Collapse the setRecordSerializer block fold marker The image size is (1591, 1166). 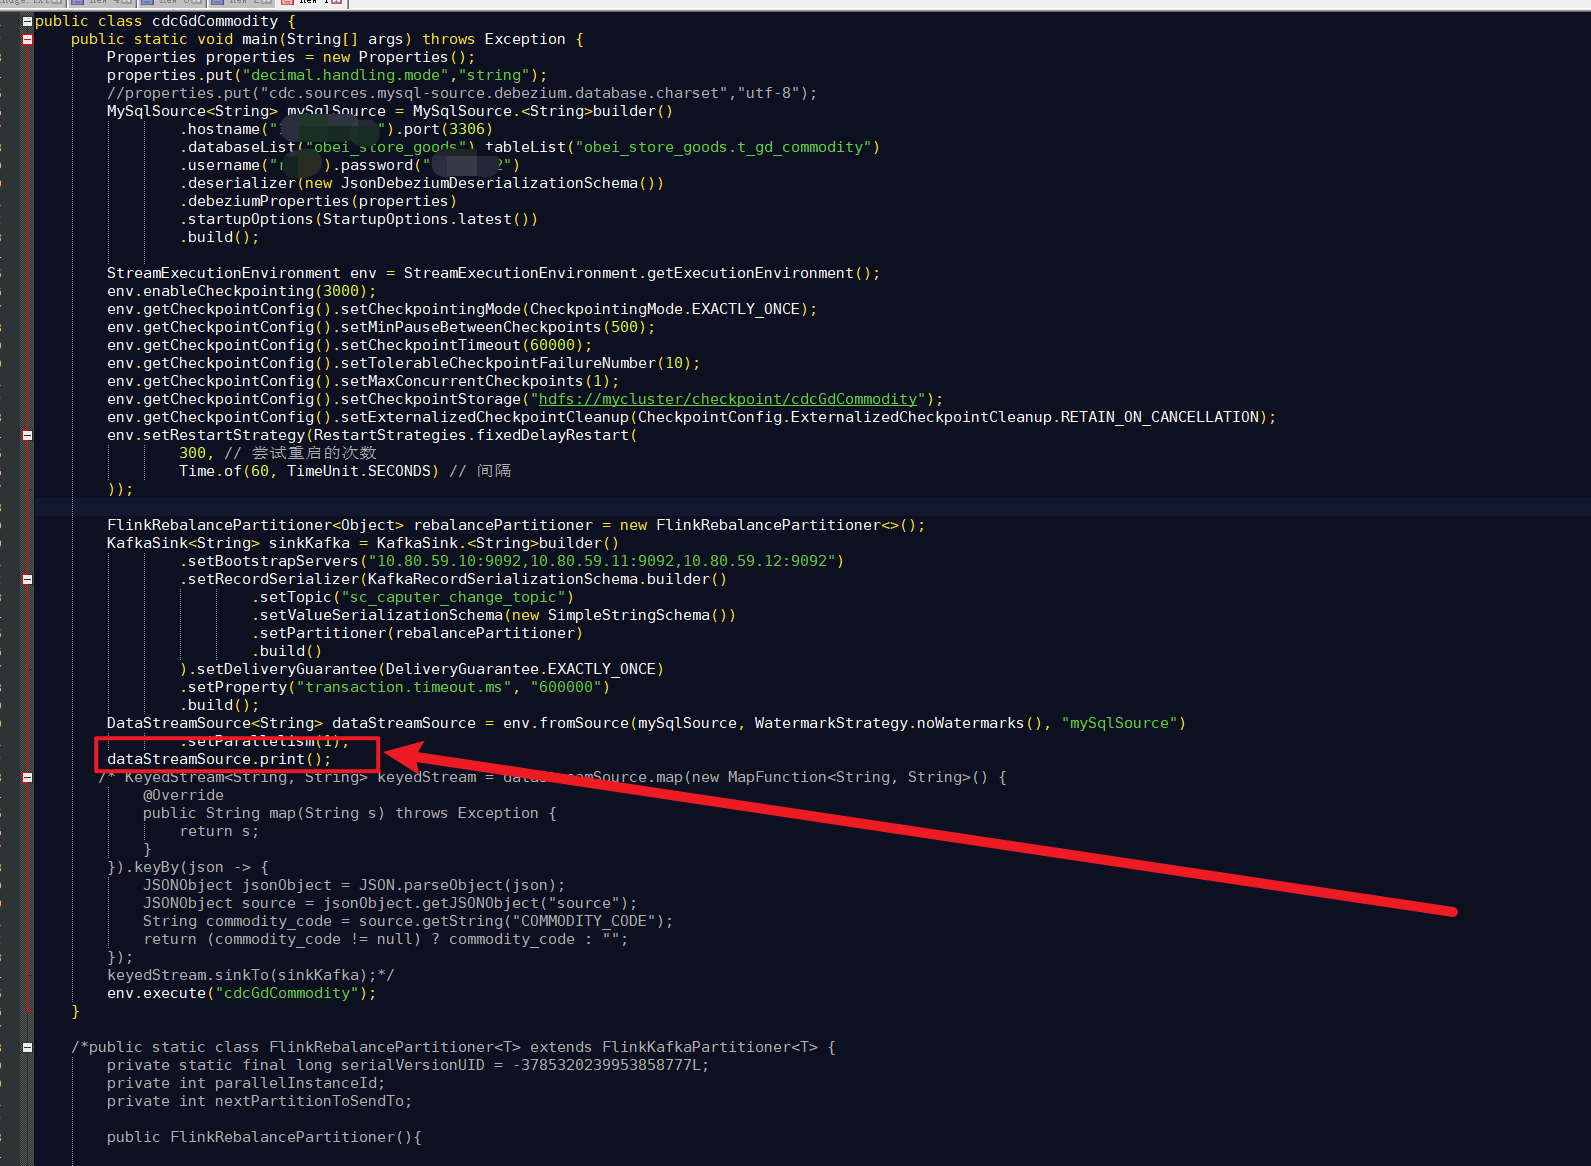tap(28, 579)
